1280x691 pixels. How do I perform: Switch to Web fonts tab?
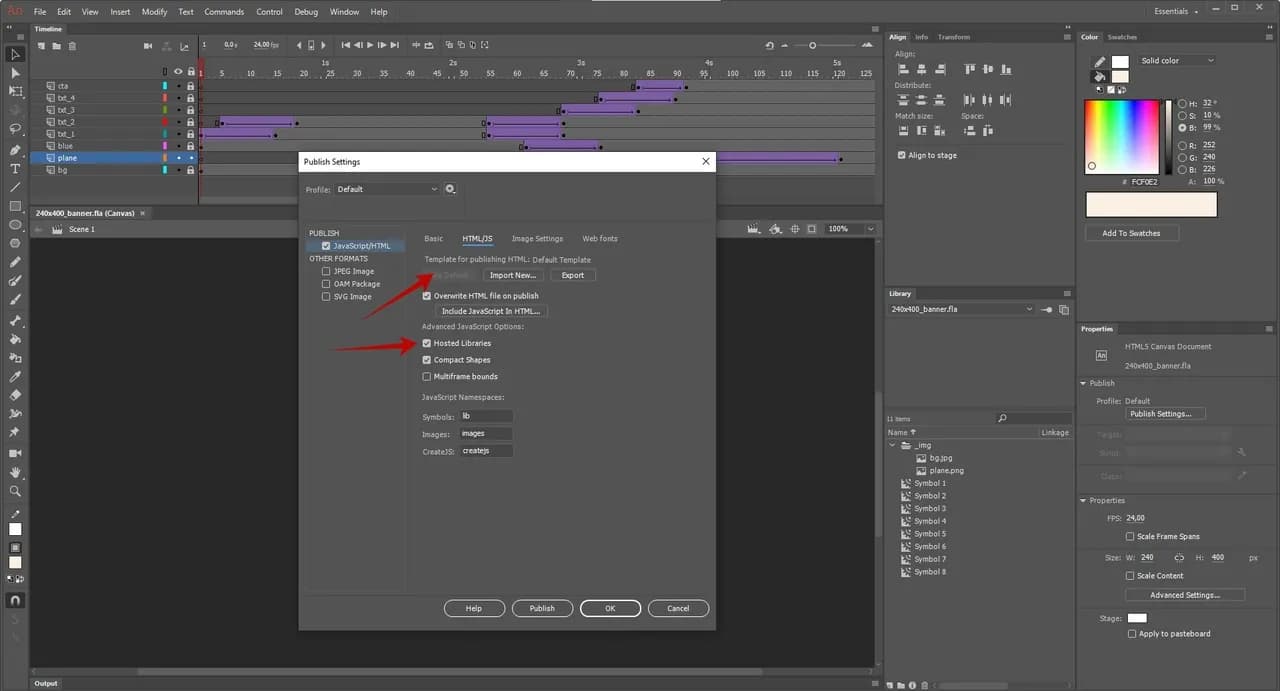[x=600, y=239]
